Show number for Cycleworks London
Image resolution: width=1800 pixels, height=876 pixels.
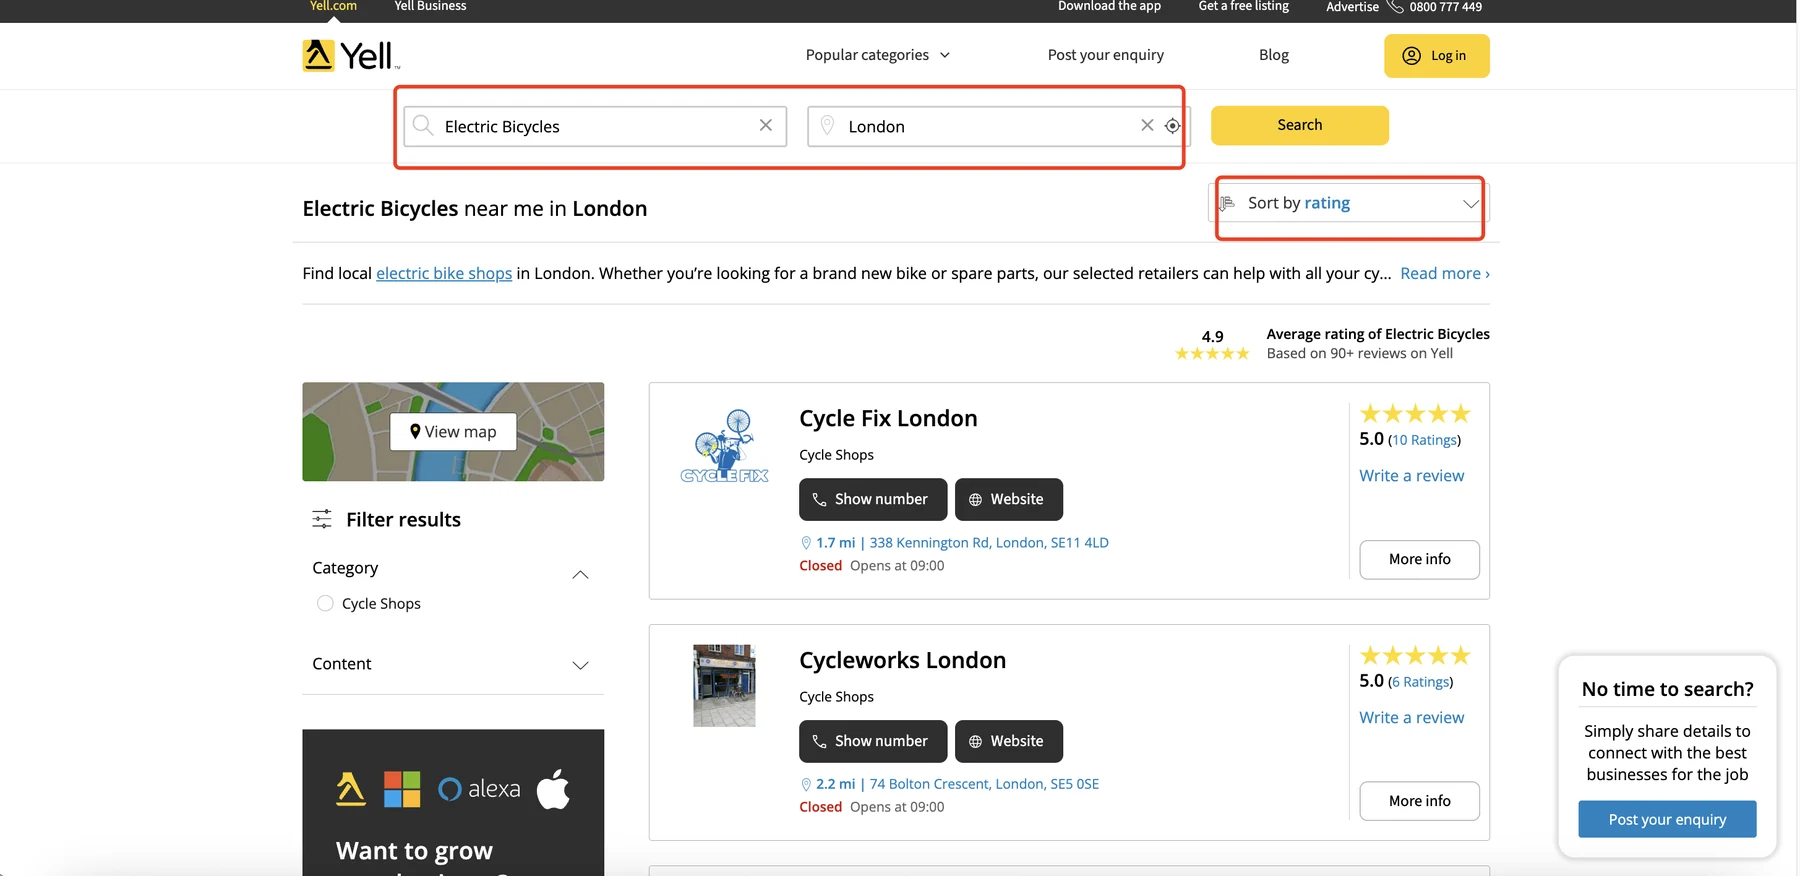873,741
